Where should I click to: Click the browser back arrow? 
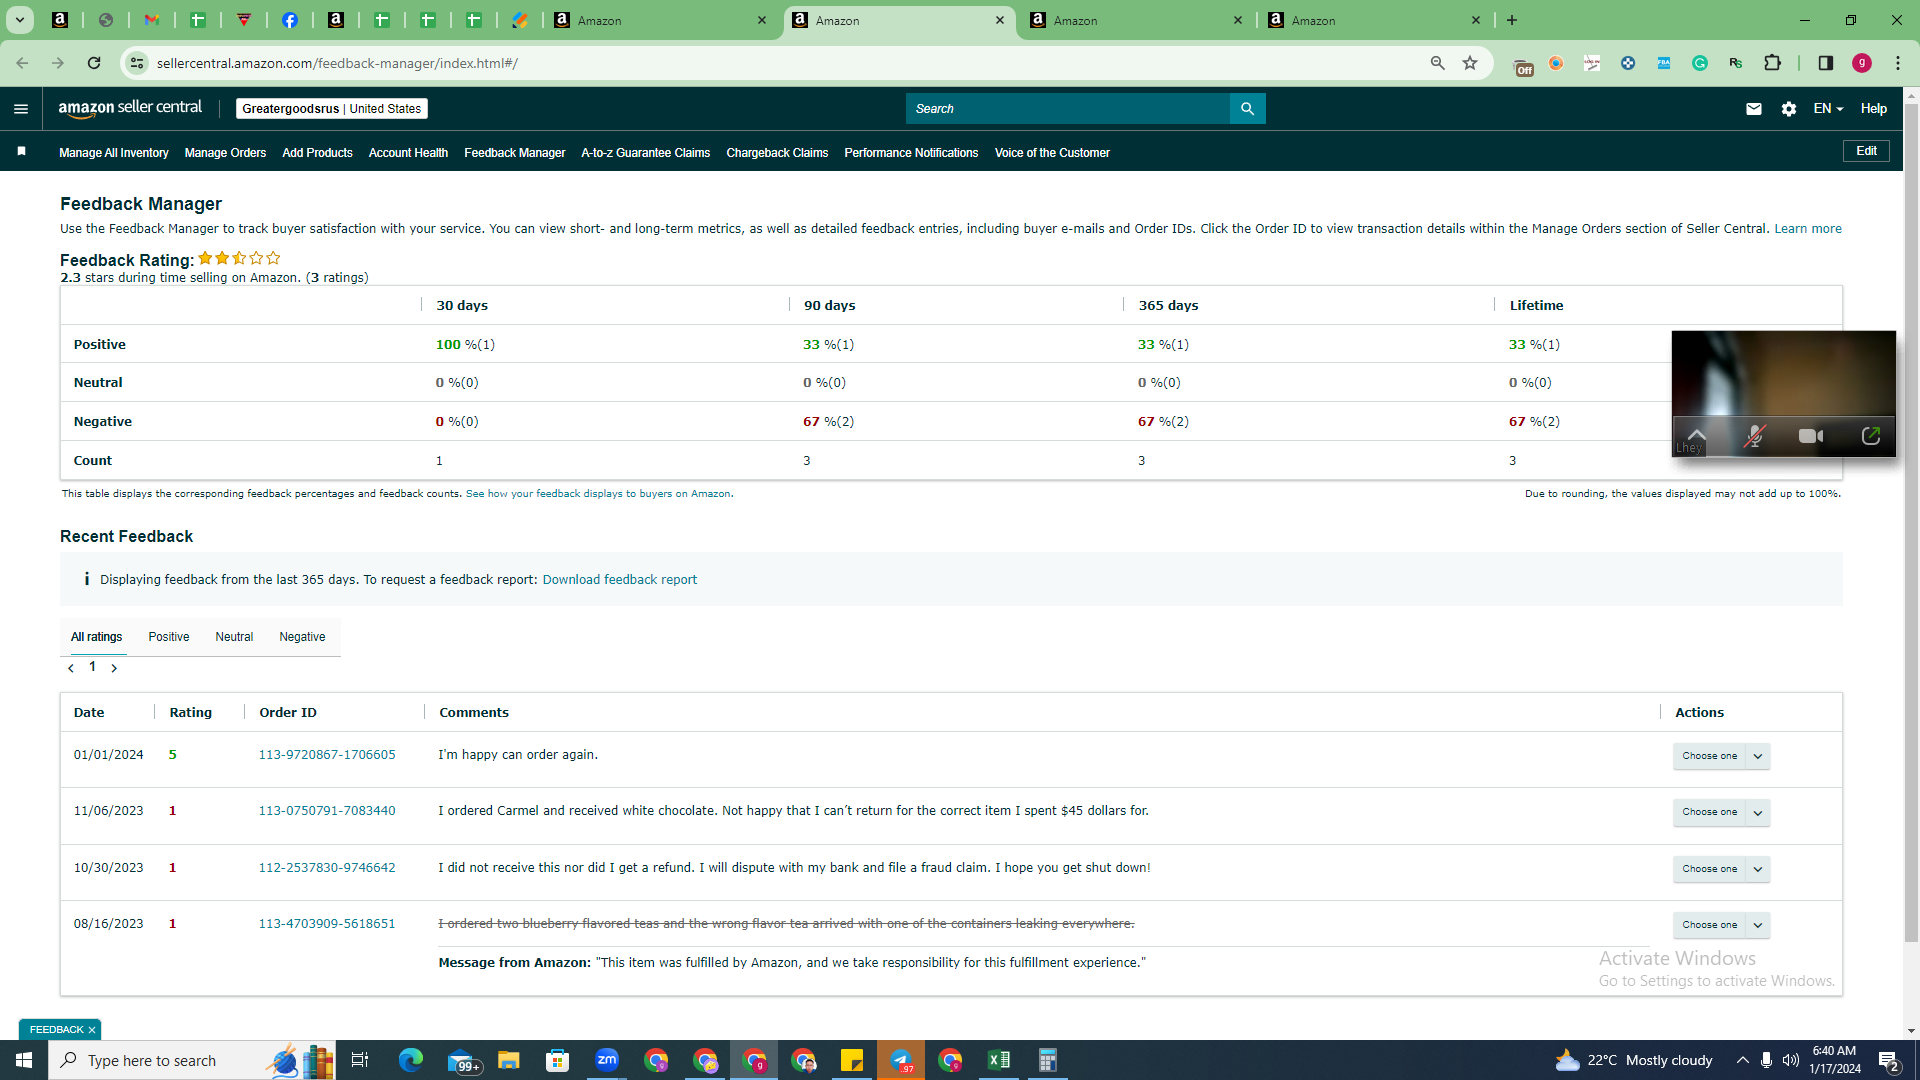[22, 63]
